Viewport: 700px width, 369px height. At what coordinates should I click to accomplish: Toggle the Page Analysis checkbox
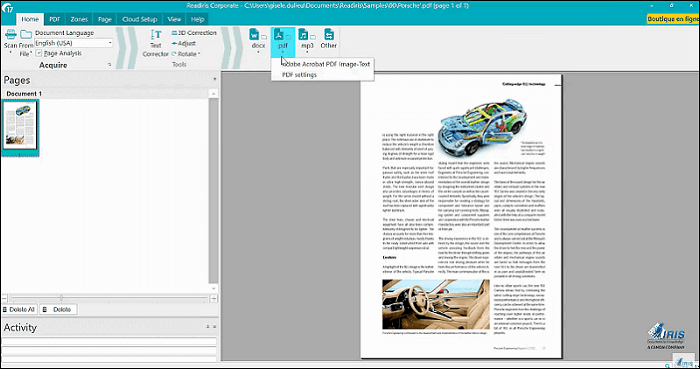point(39,53)
